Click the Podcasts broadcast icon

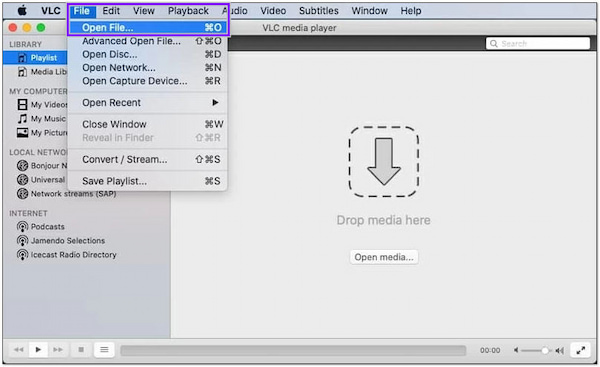click(23, 227)
